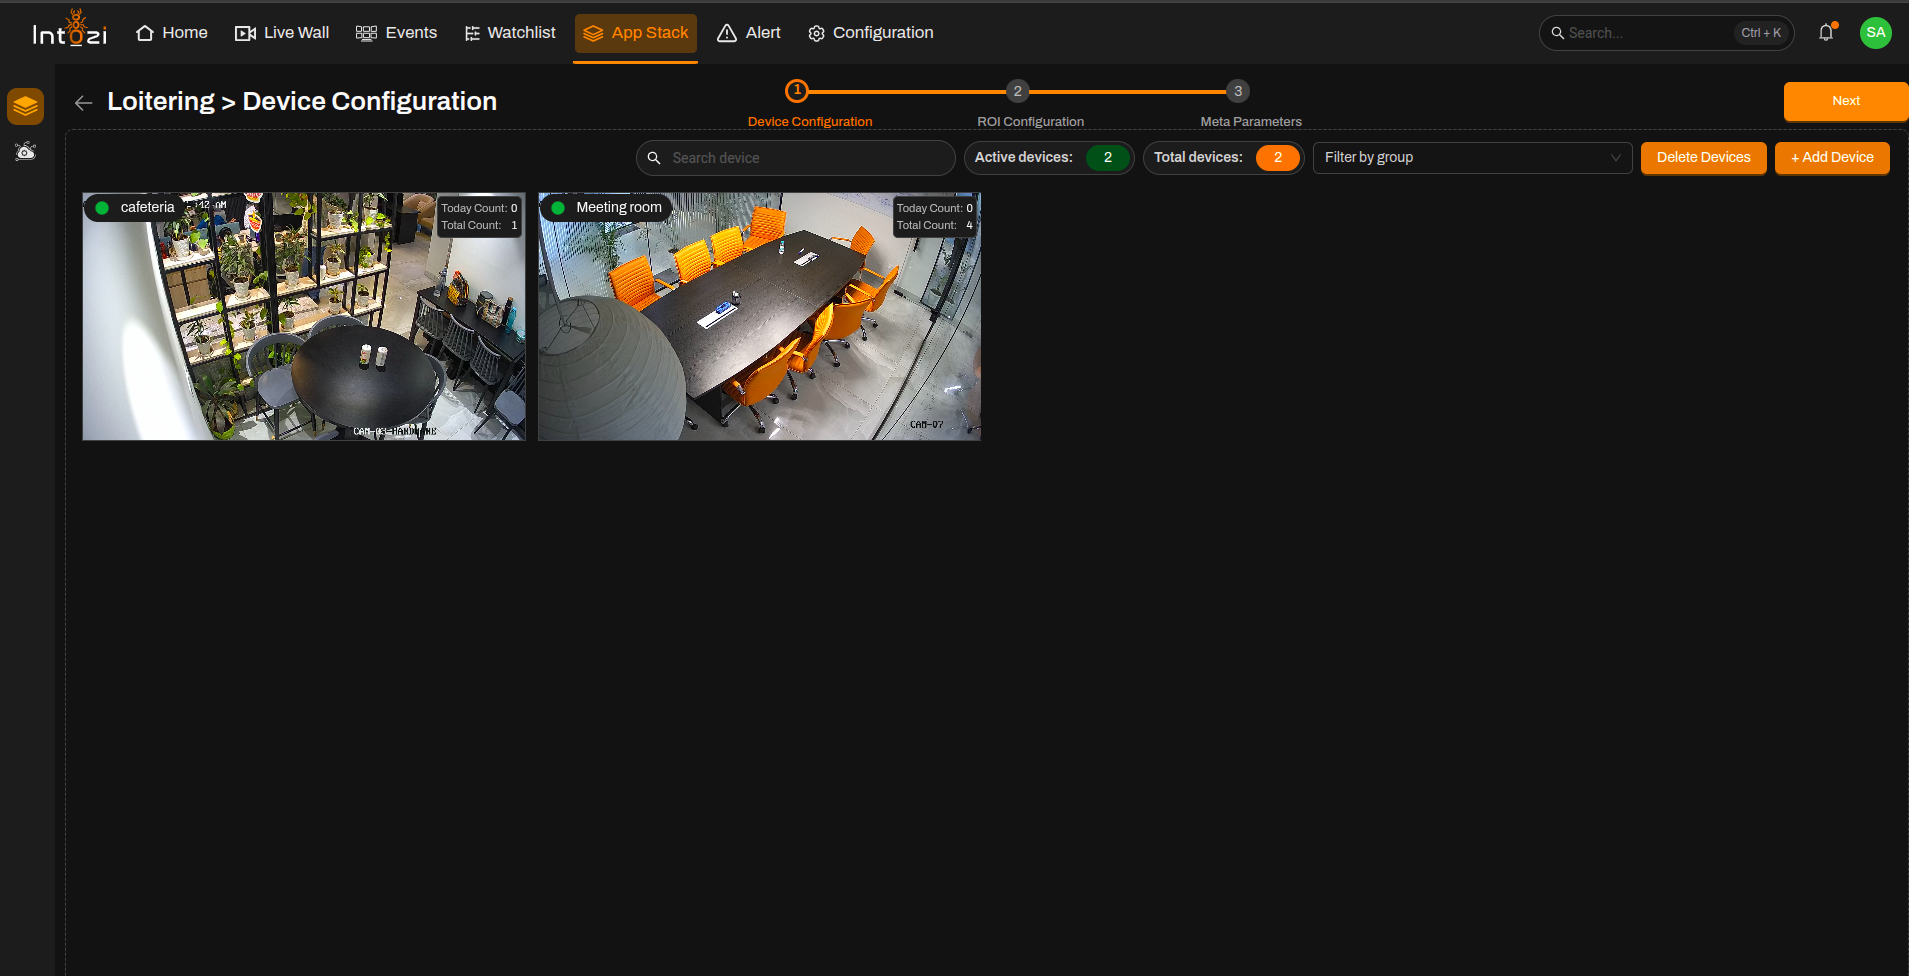1909x976 pixels.
Task: Click the Next button
Action: [1845, 101]
